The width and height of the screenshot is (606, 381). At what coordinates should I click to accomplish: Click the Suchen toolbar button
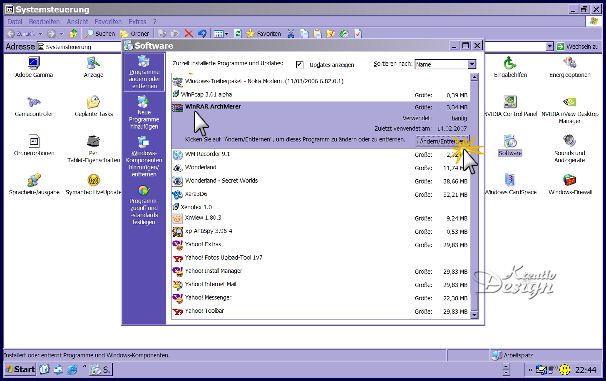pos(100,34)
